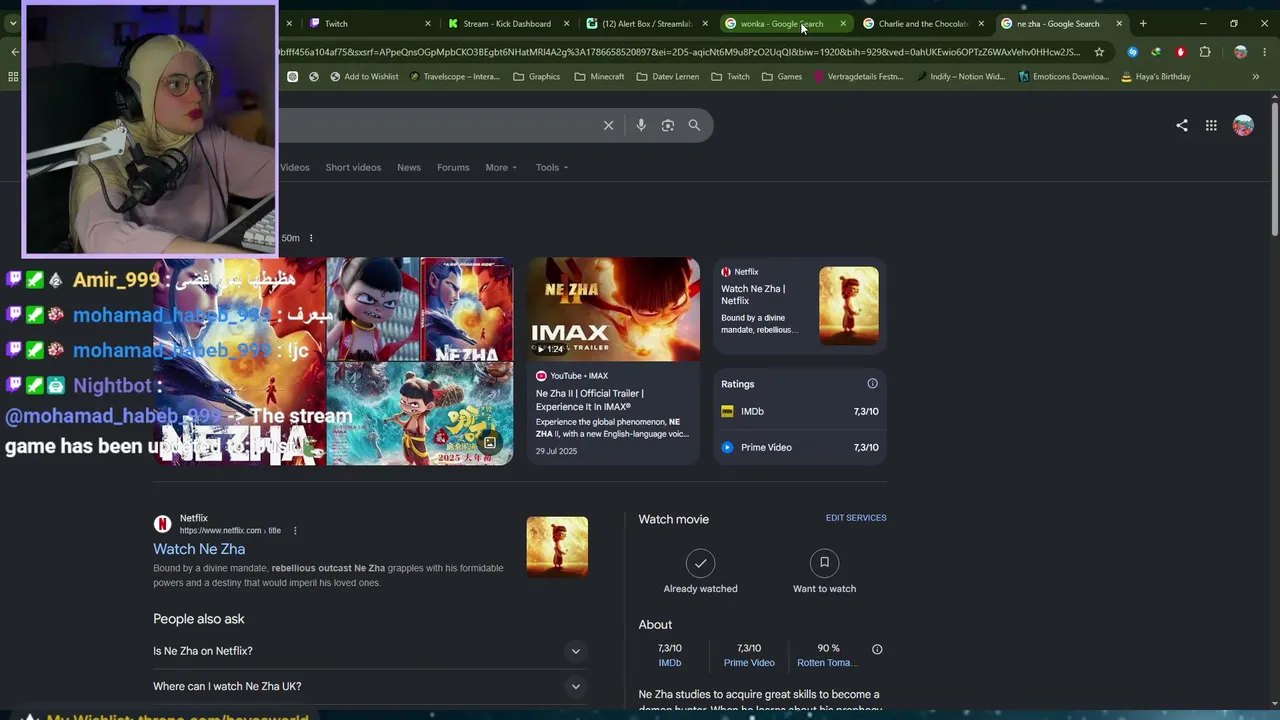Open the Tools dropdown

551,167
